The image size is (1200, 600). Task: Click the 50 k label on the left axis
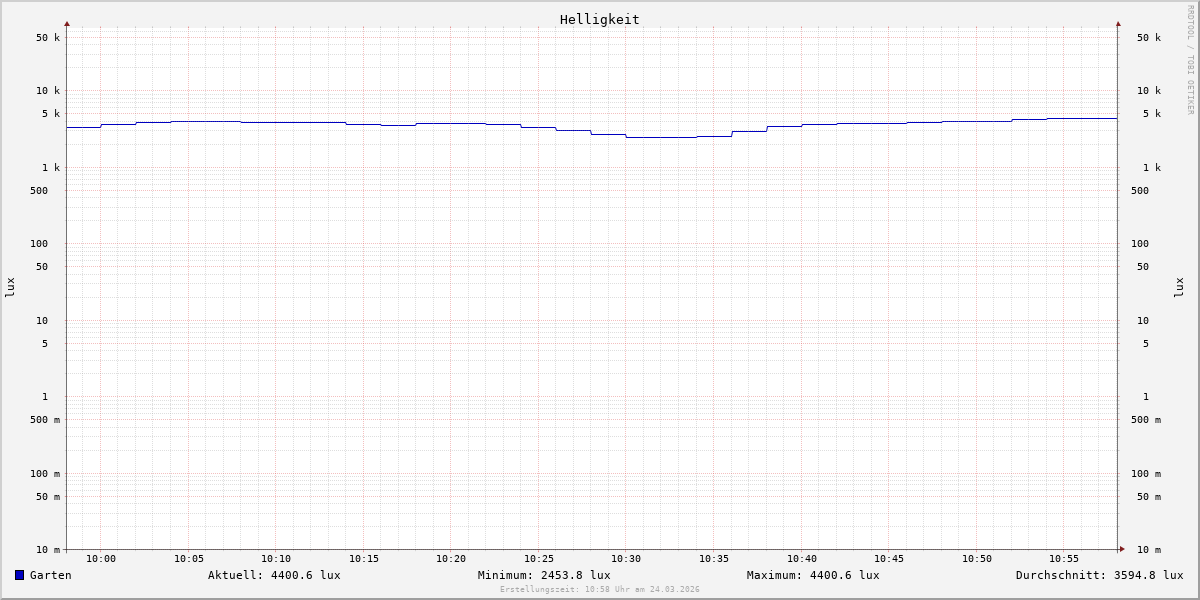point(48,38)
